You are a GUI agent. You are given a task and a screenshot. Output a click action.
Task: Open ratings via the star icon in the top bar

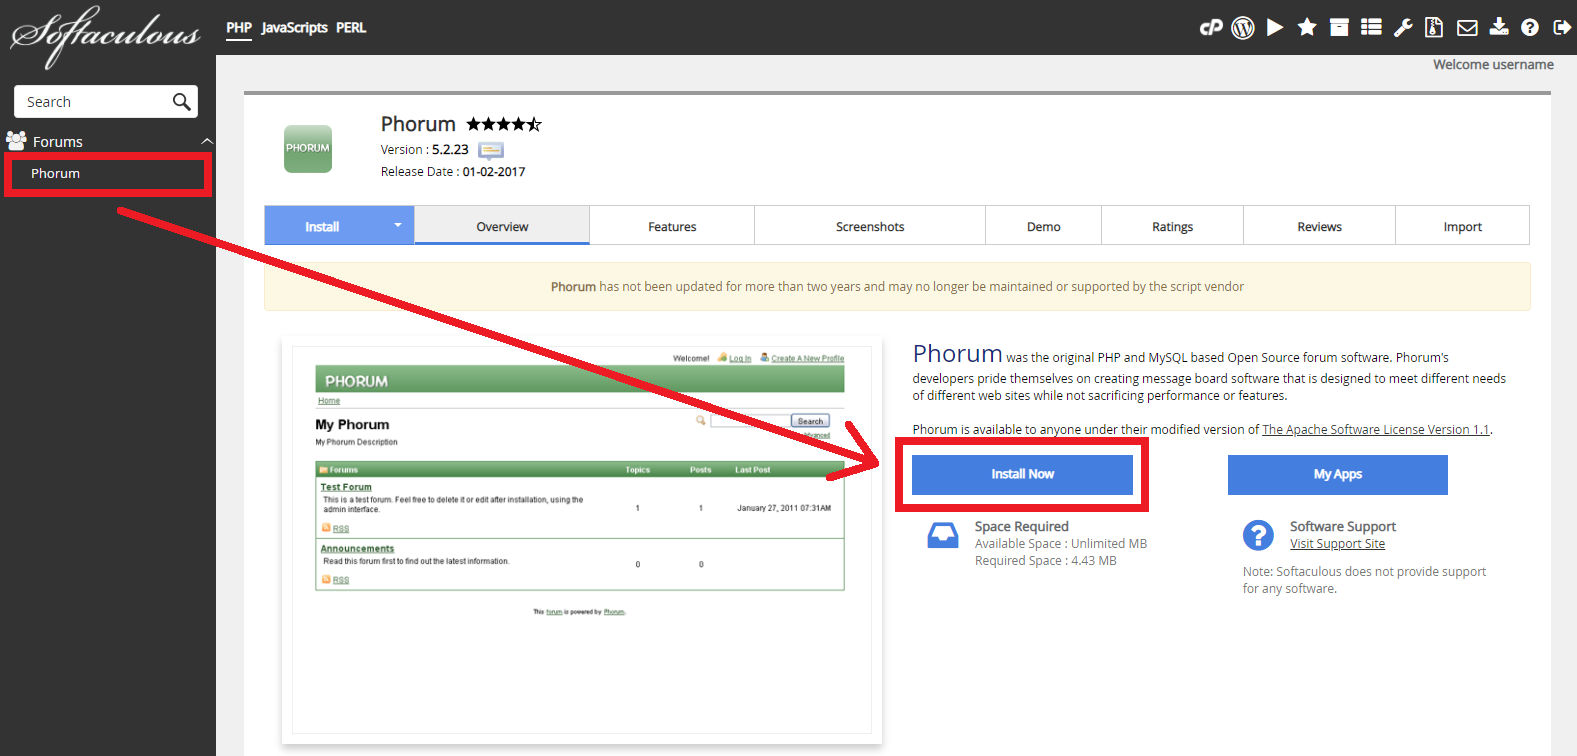1307,28
